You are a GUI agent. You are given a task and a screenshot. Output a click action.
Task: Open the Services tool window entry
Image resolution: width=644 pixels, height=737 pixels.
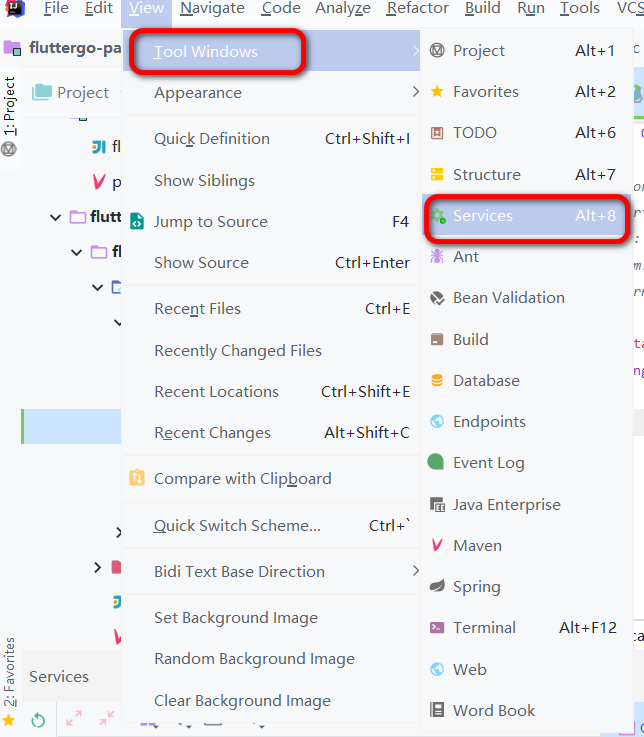pos(526,216)
